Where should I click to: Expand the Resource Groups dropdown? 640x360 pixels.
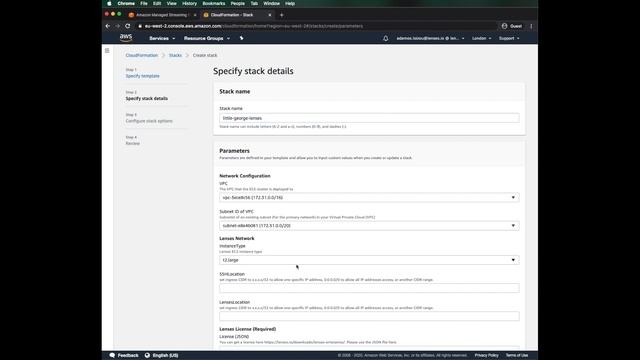[207, 38]
